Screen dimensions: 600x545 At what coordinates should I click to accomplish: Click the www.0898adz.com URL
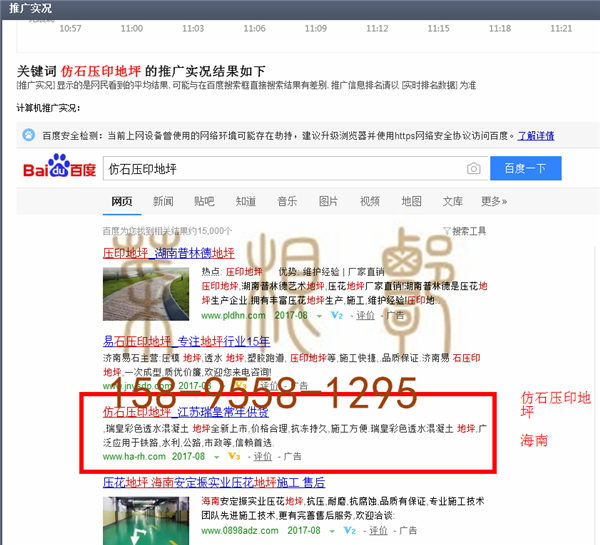pyautogui.click(x=240, y=531)
